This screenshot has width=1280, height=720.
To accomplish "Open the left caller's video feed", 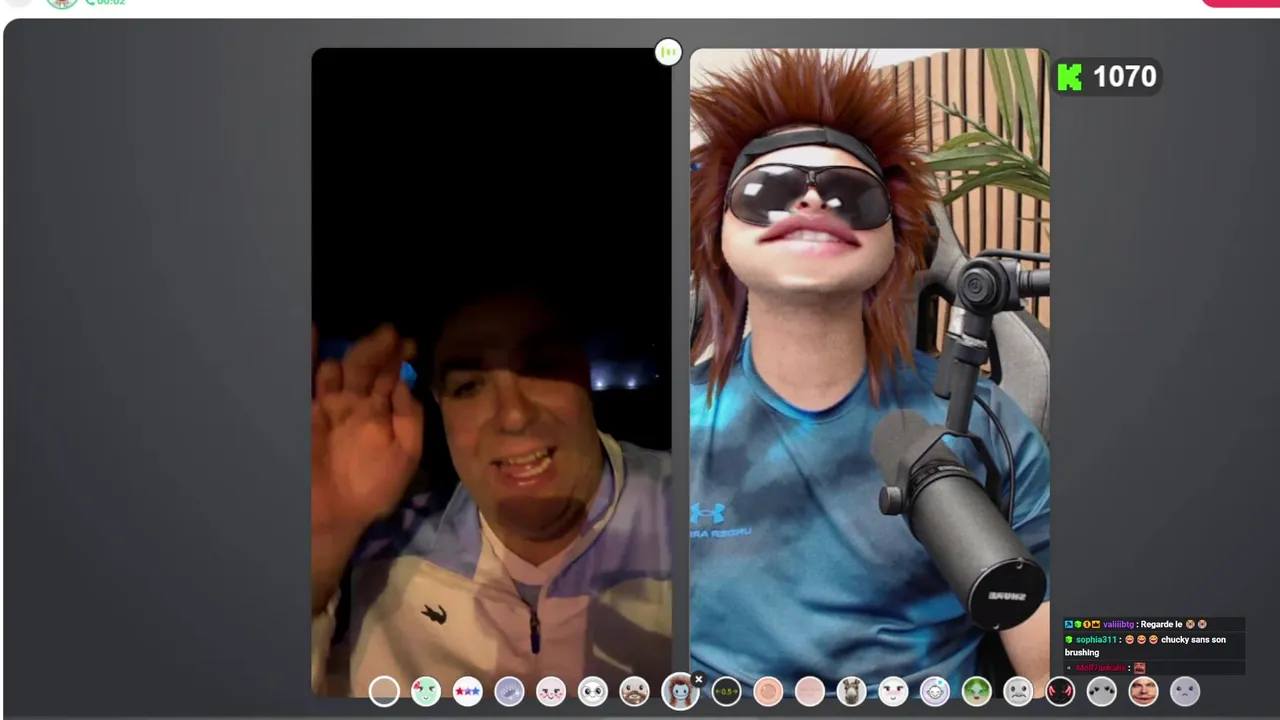I will point(492,372).
